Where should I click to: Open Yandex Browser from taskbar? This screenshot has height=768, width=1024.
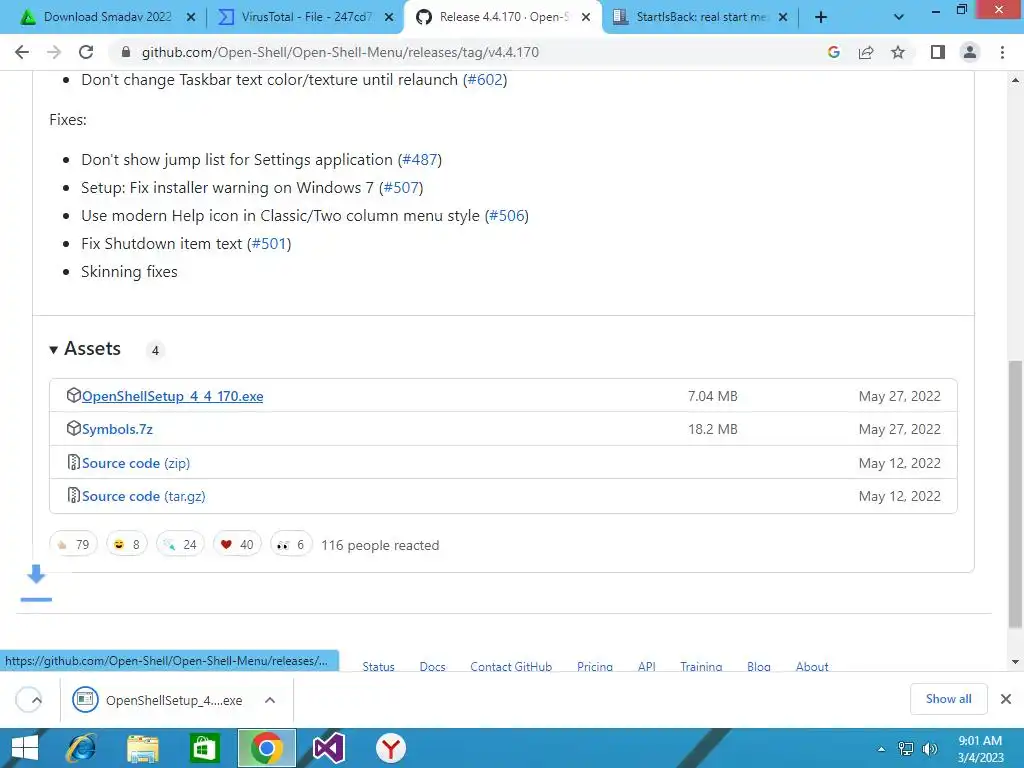[x=391, y=748]
